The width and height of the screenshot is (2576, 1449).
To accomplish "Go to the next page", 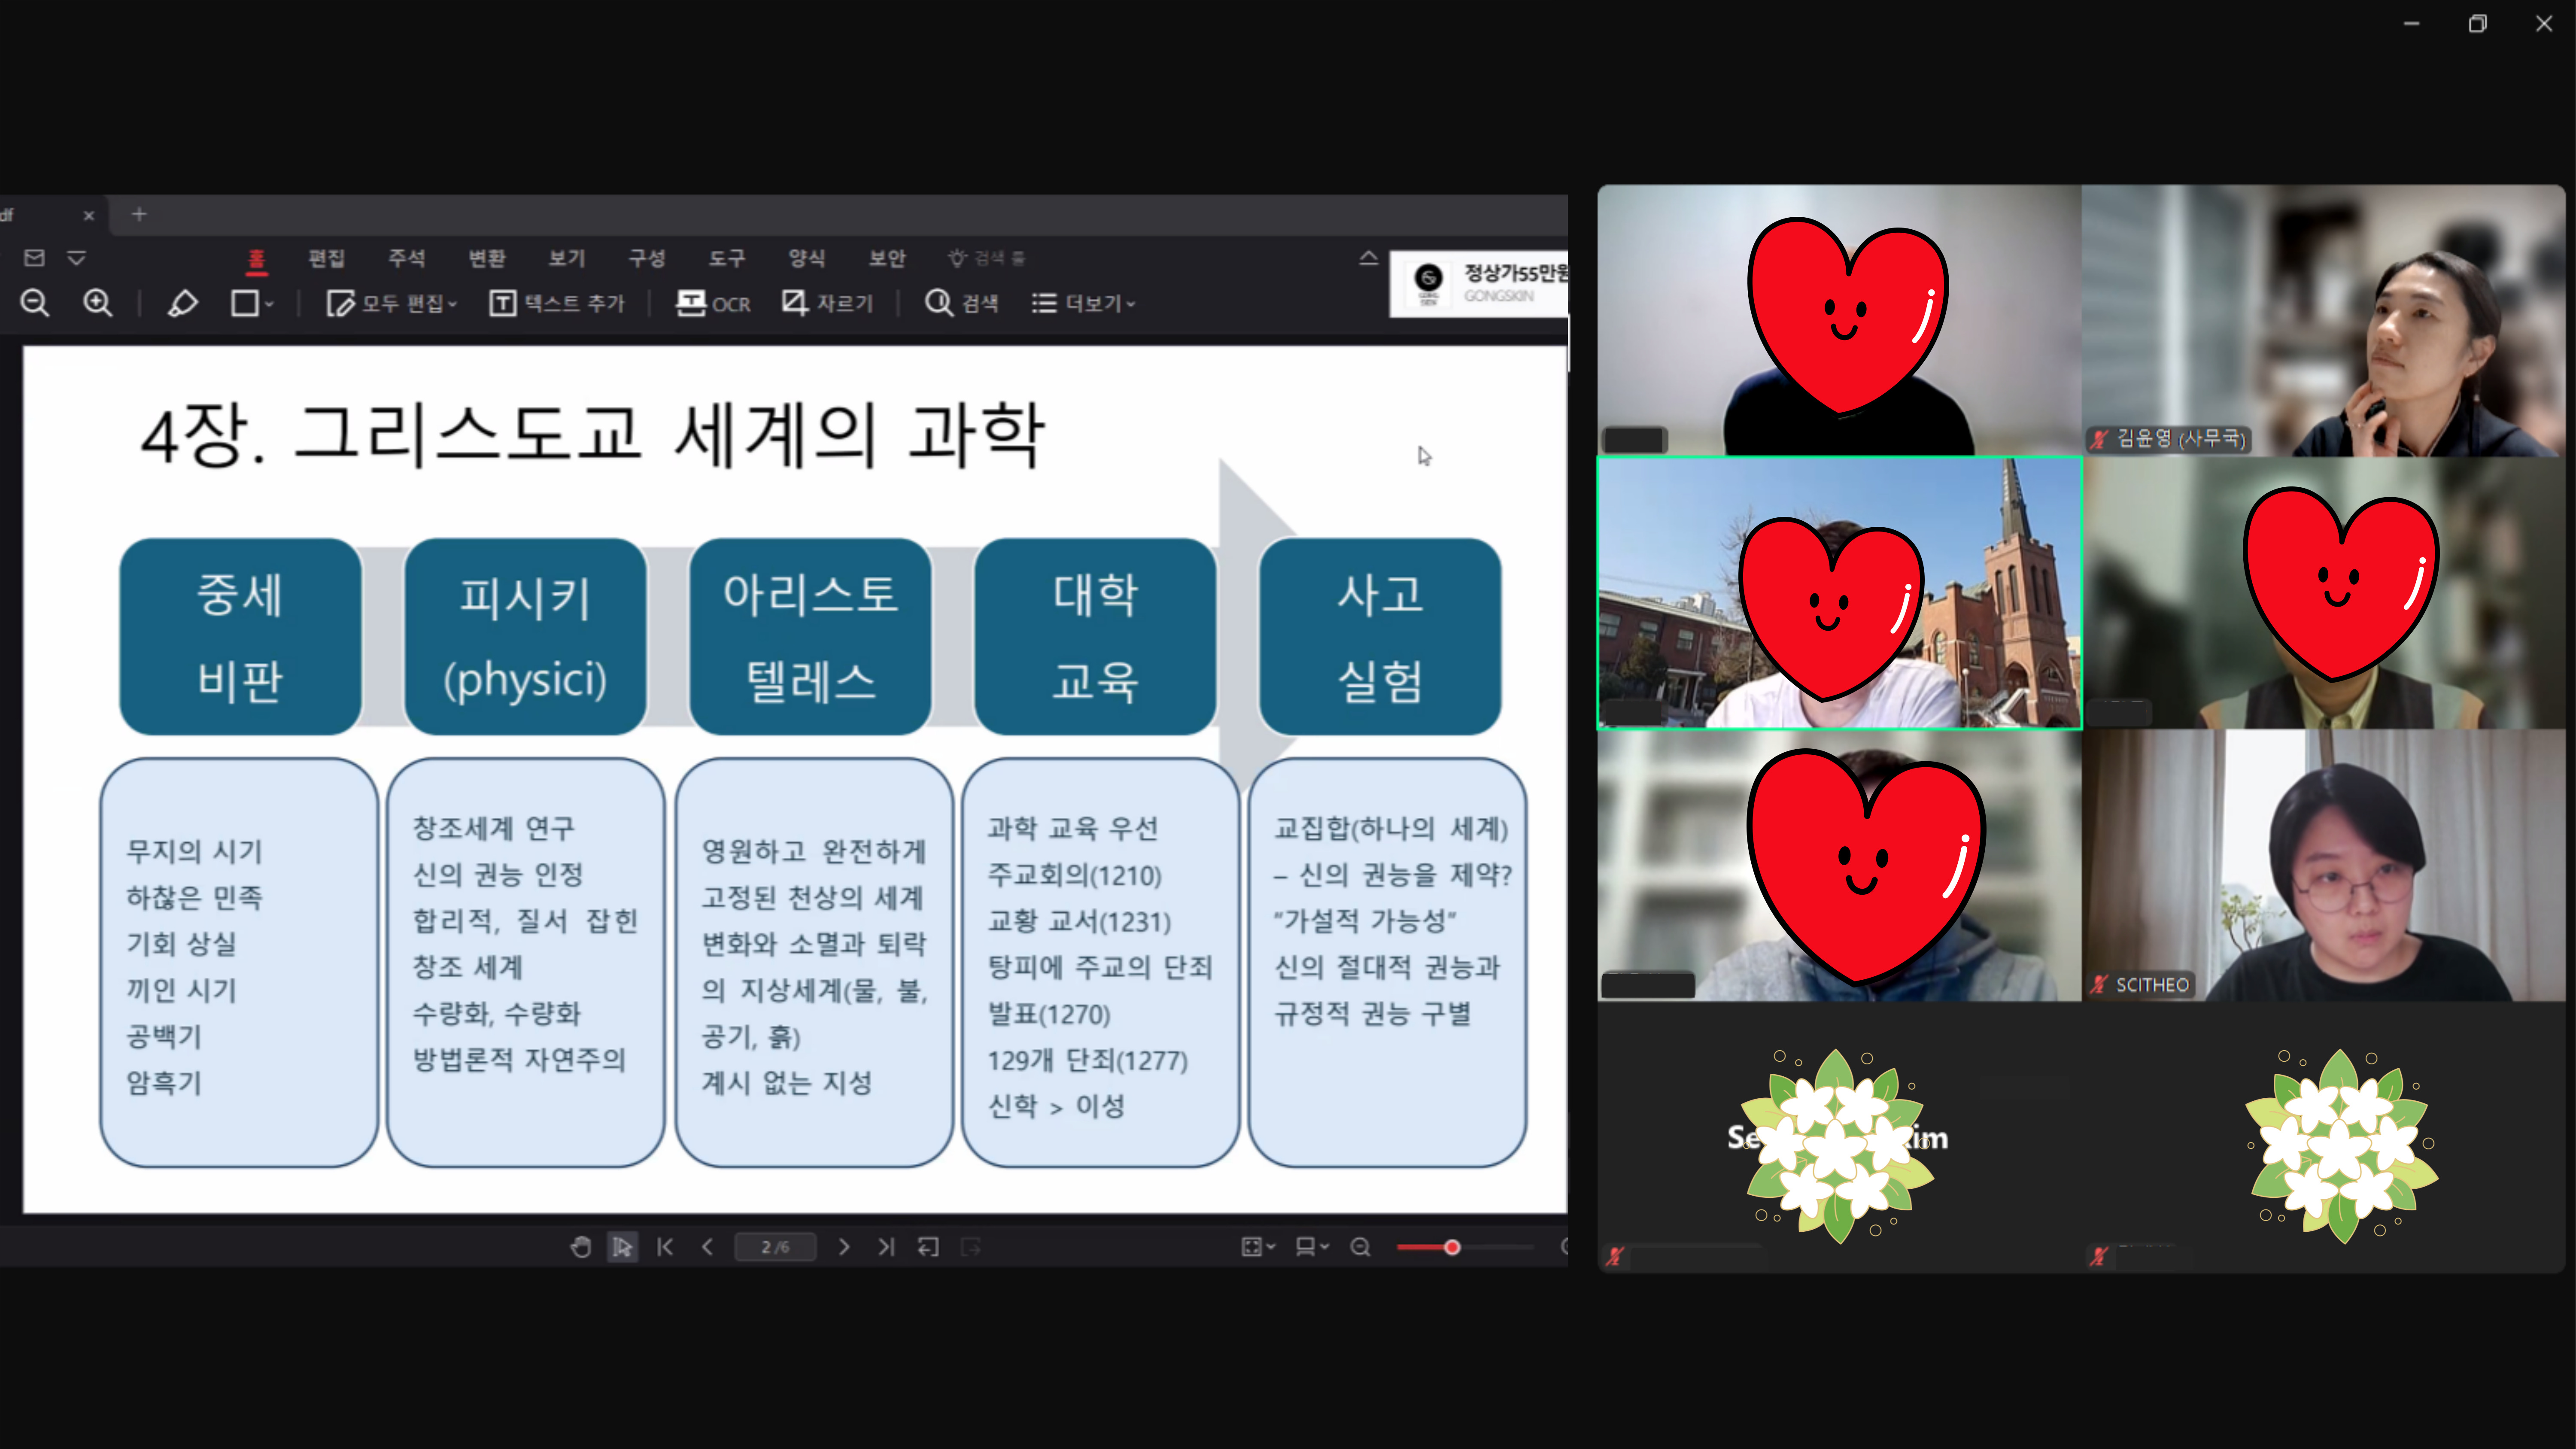I will click(x=844, y=1247).
